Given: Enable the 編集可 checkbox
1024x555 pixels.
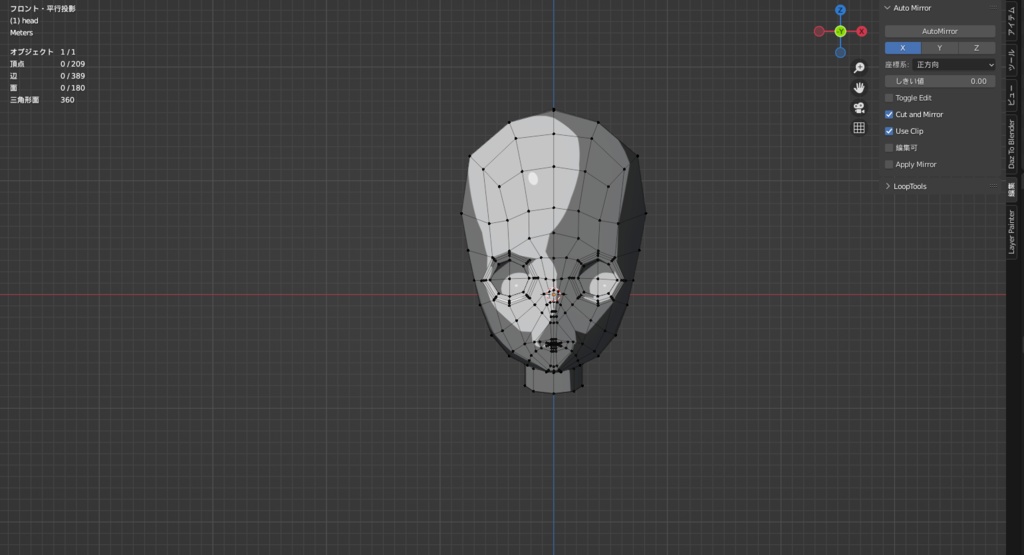Looking at the screenshot, I should coord(889,148).
